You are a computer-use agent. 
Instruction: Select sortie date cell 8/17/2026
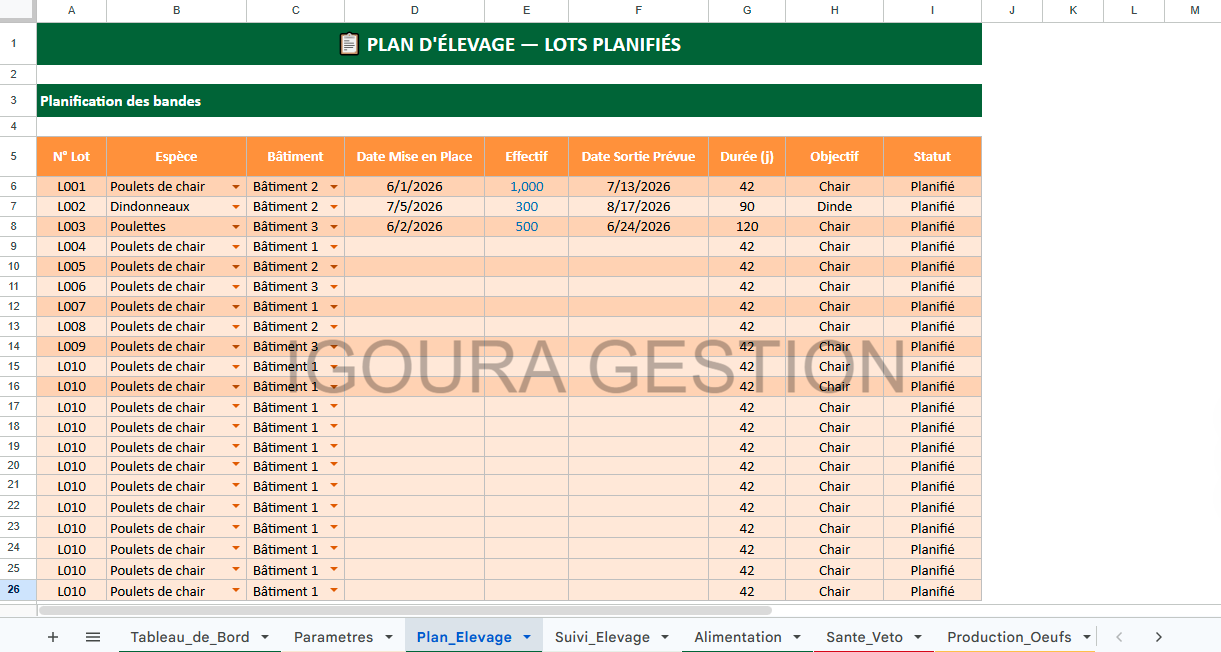(639, 207)
